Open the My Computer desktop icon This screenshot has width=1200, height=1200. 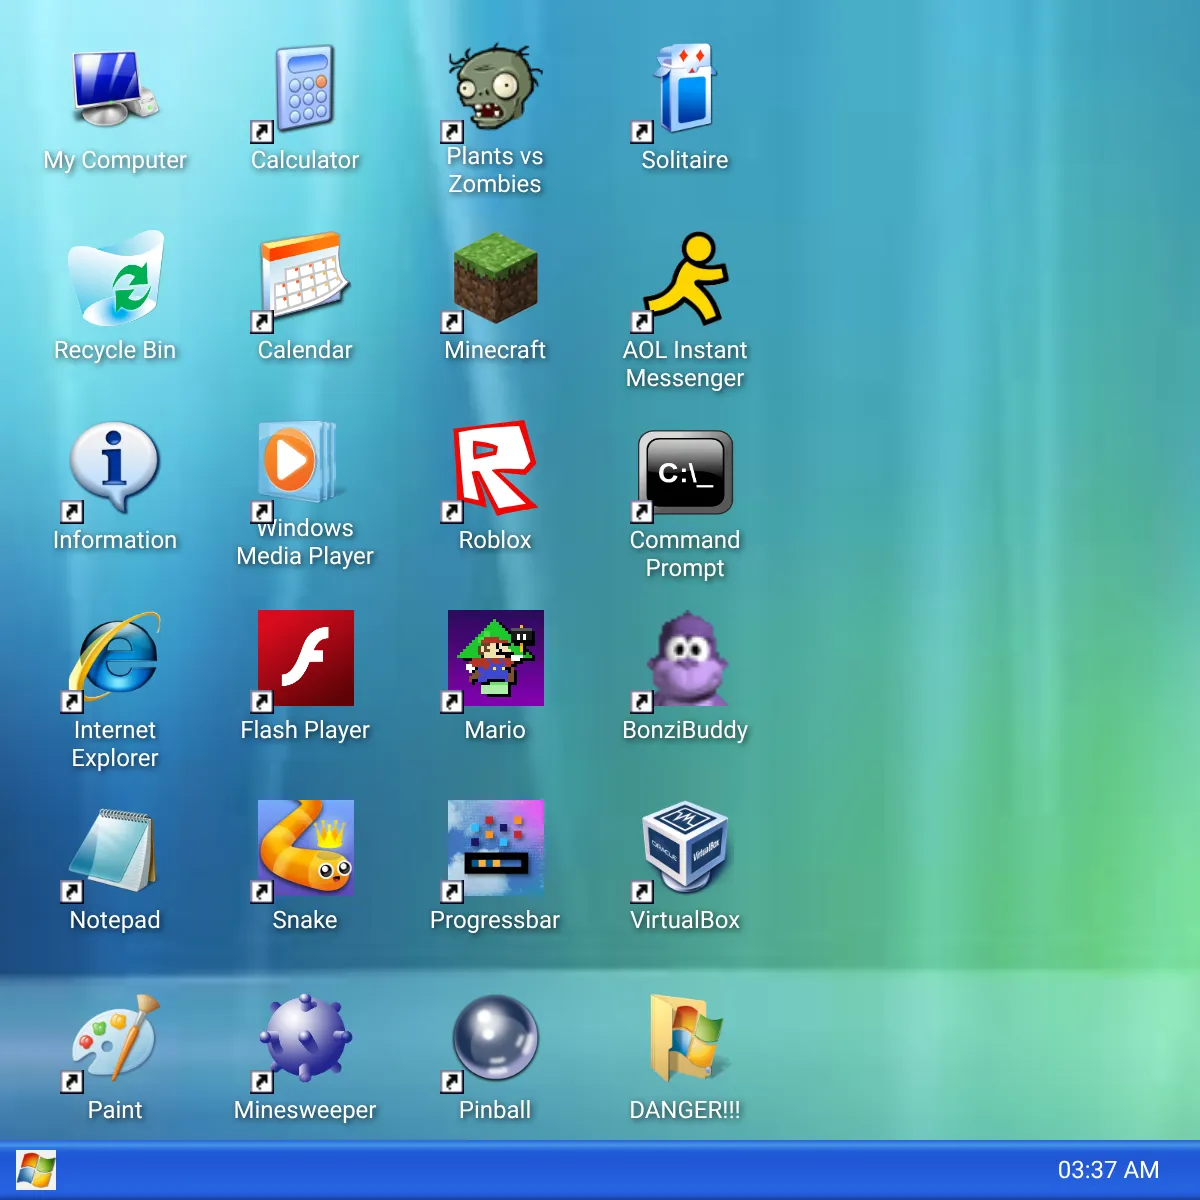point(115,88)
